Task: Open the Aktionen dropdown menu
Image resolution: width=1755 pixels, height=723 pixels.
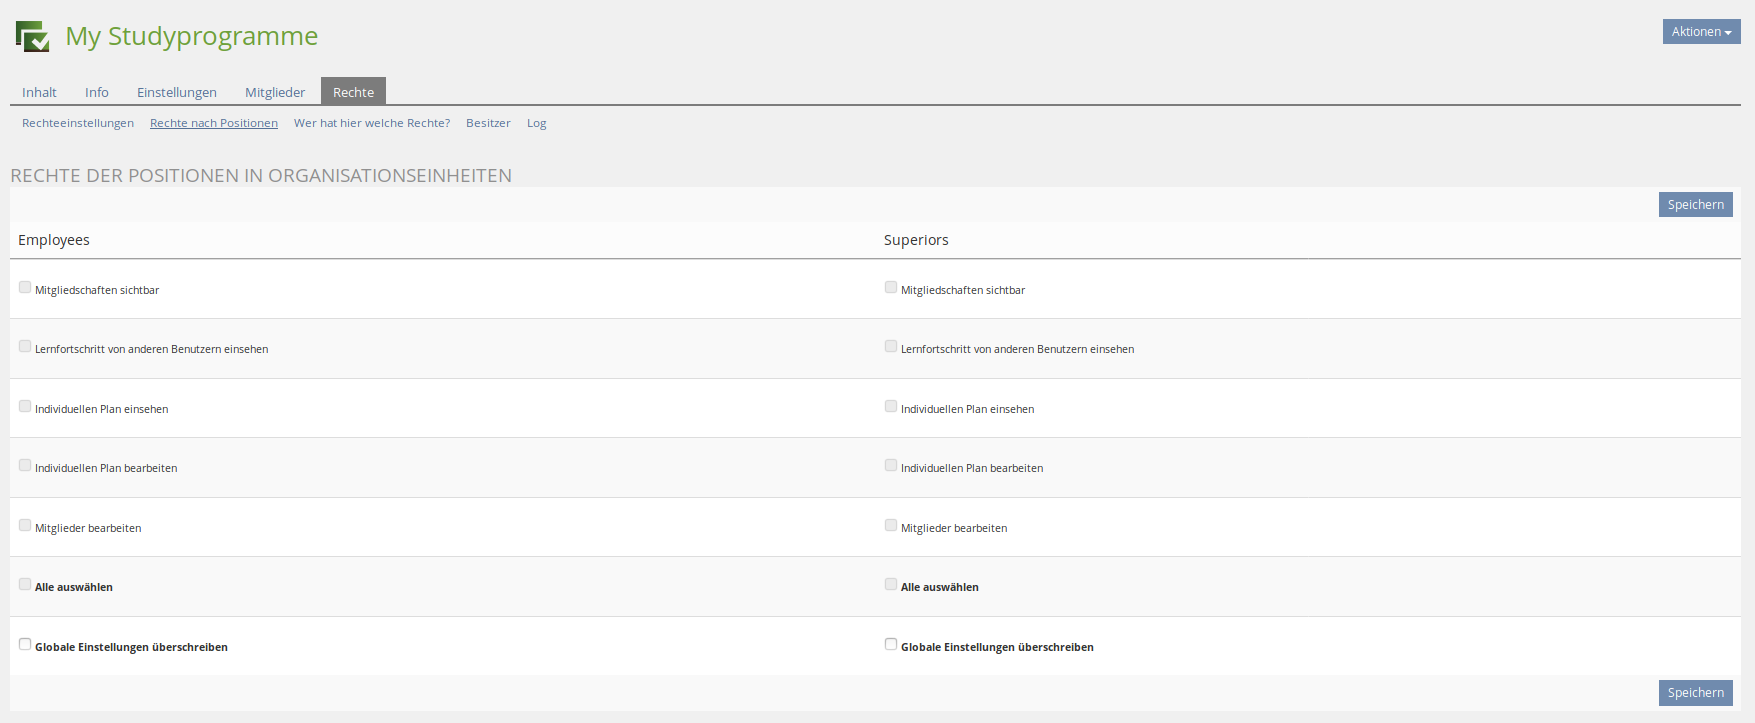Action: tap(1700, 32)
